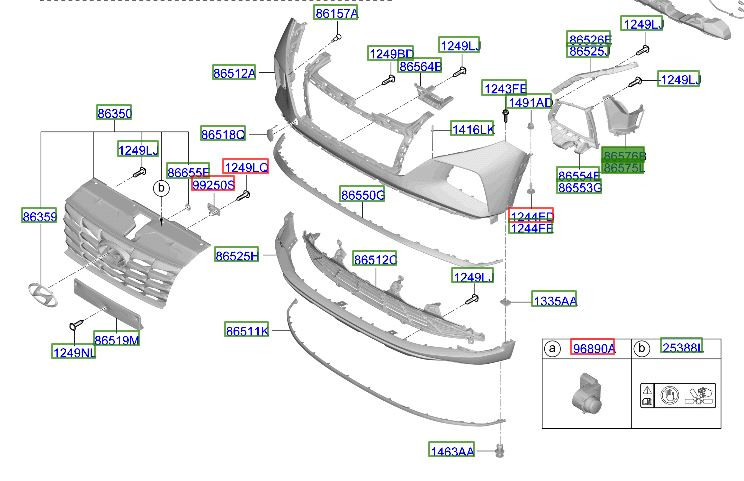Click the circled a marker in the legend
The image size is (744, 481).
pyautogui.click(x=551, y=348)
